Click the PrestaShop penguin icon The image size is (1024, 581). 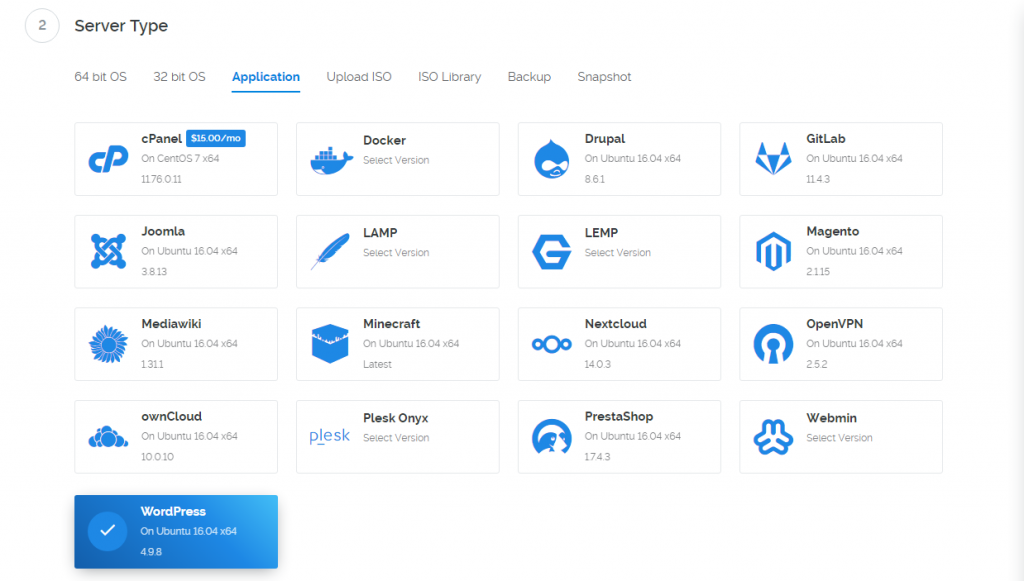(x=552, y=437)
